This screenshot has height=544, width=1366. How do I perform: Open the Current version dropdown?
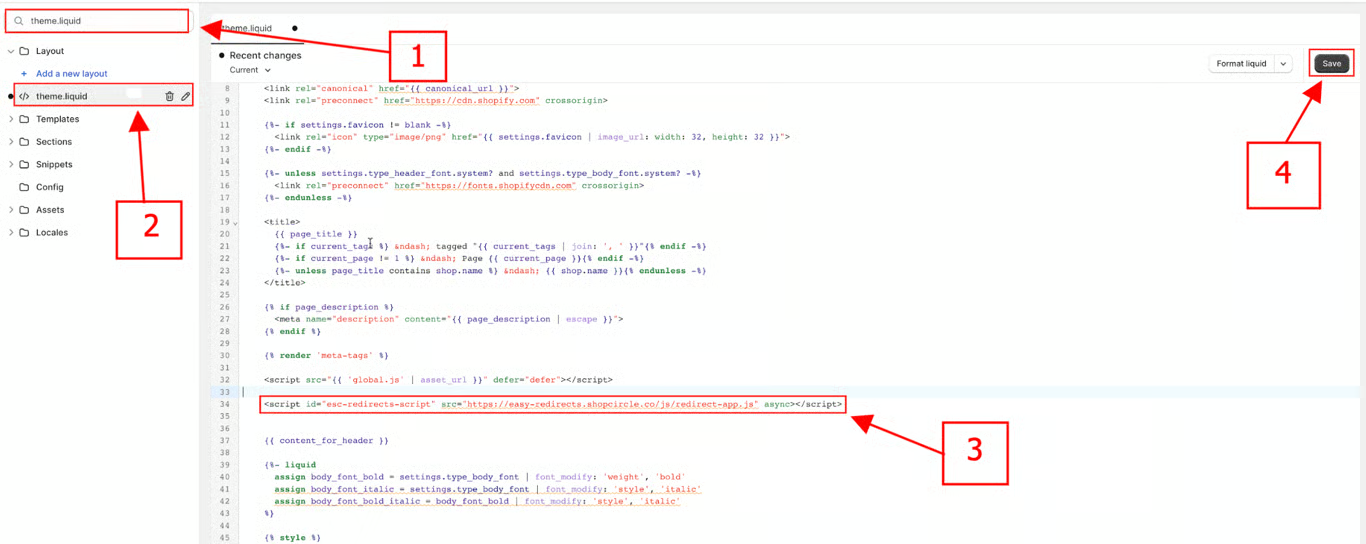tap(250, 70)
